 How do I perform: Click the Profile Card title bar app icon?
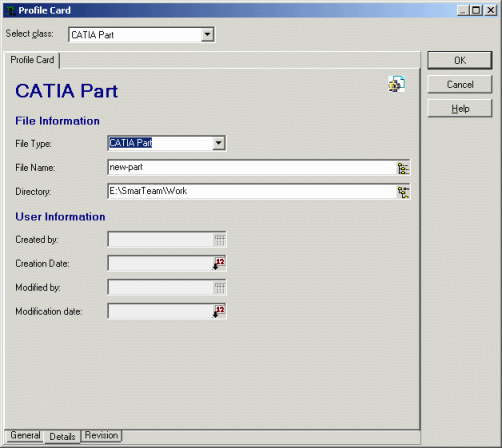[11, 10]
